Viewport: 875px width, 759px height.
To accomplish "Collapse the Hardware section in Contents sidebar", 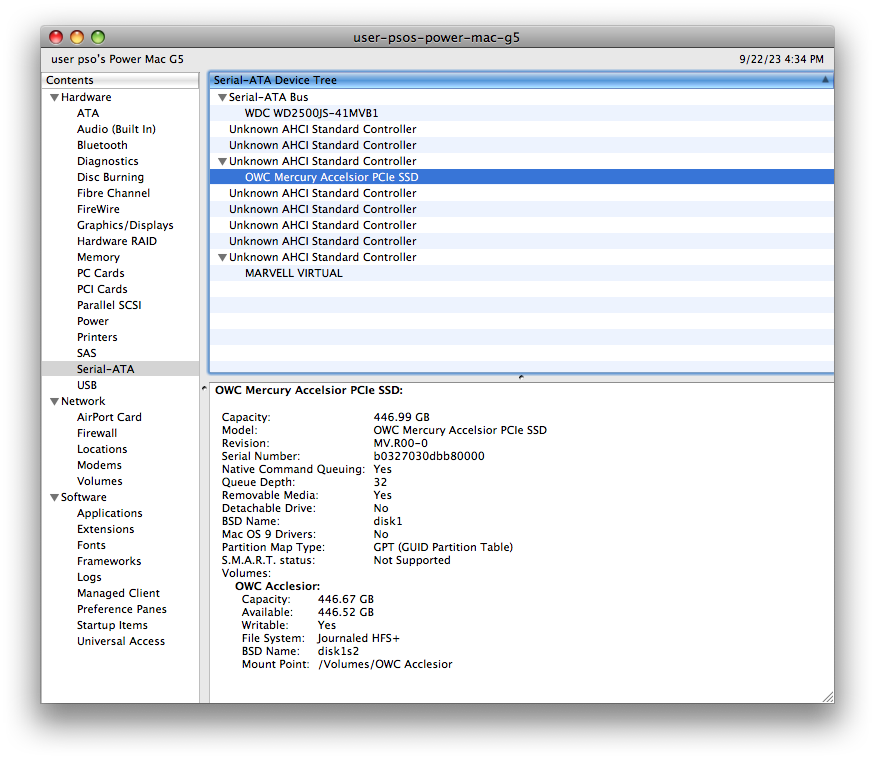I will [53, 96].
